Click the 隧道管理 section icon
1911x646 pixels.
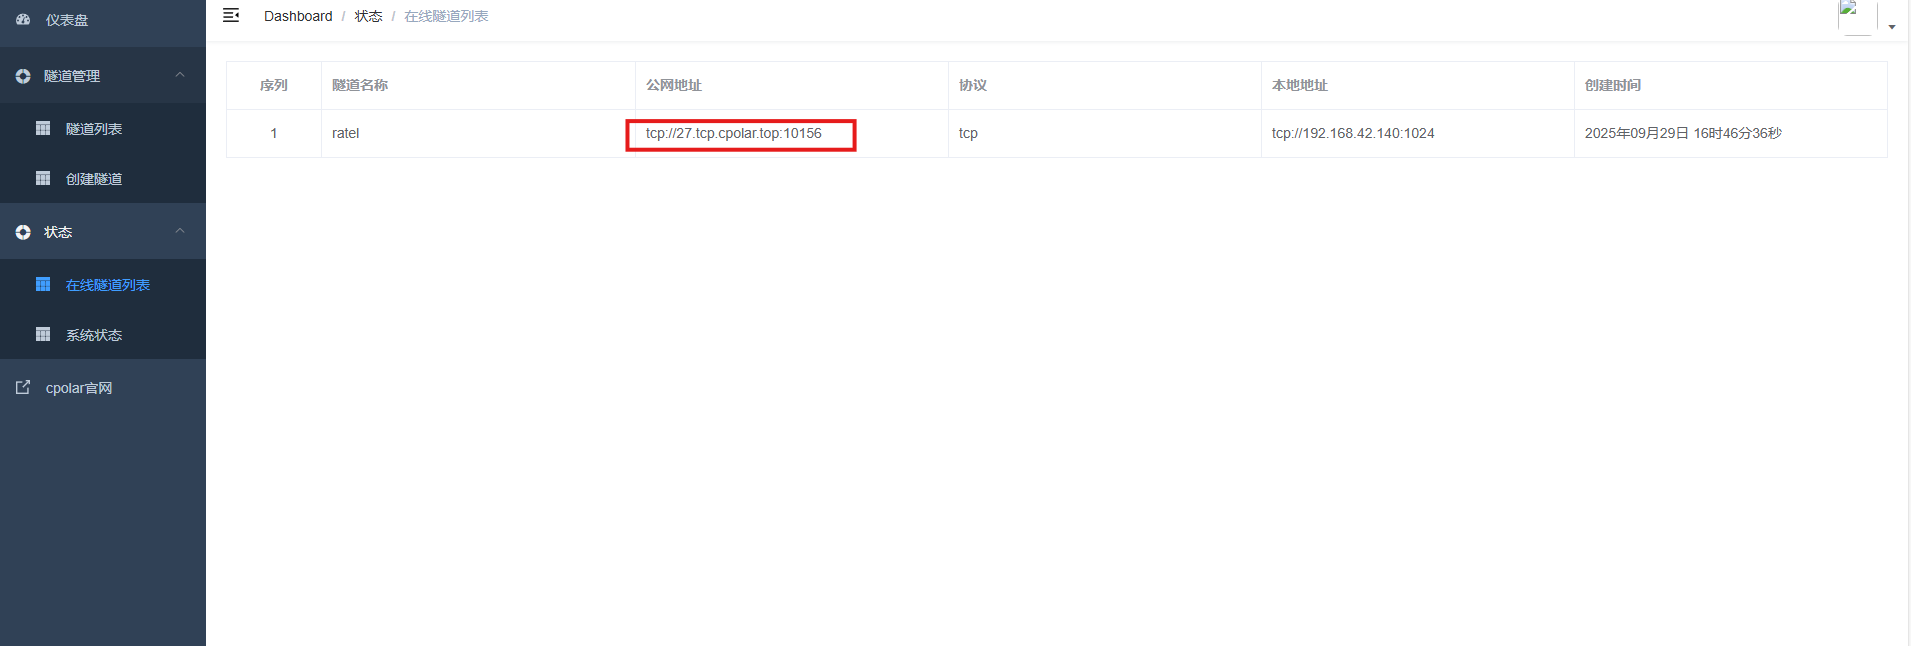click(23, 76)
